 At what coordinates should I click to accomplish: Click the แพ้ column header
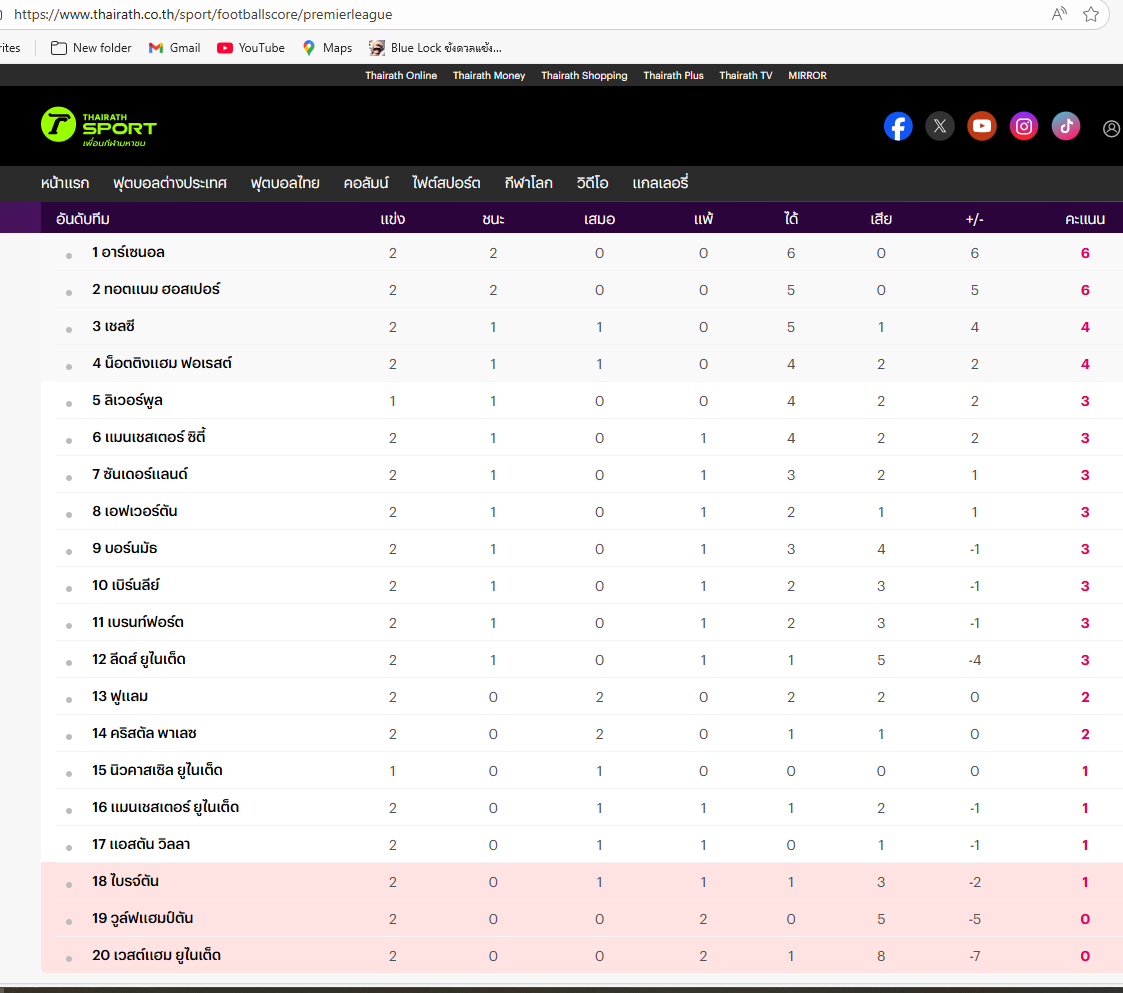[703, 219]
